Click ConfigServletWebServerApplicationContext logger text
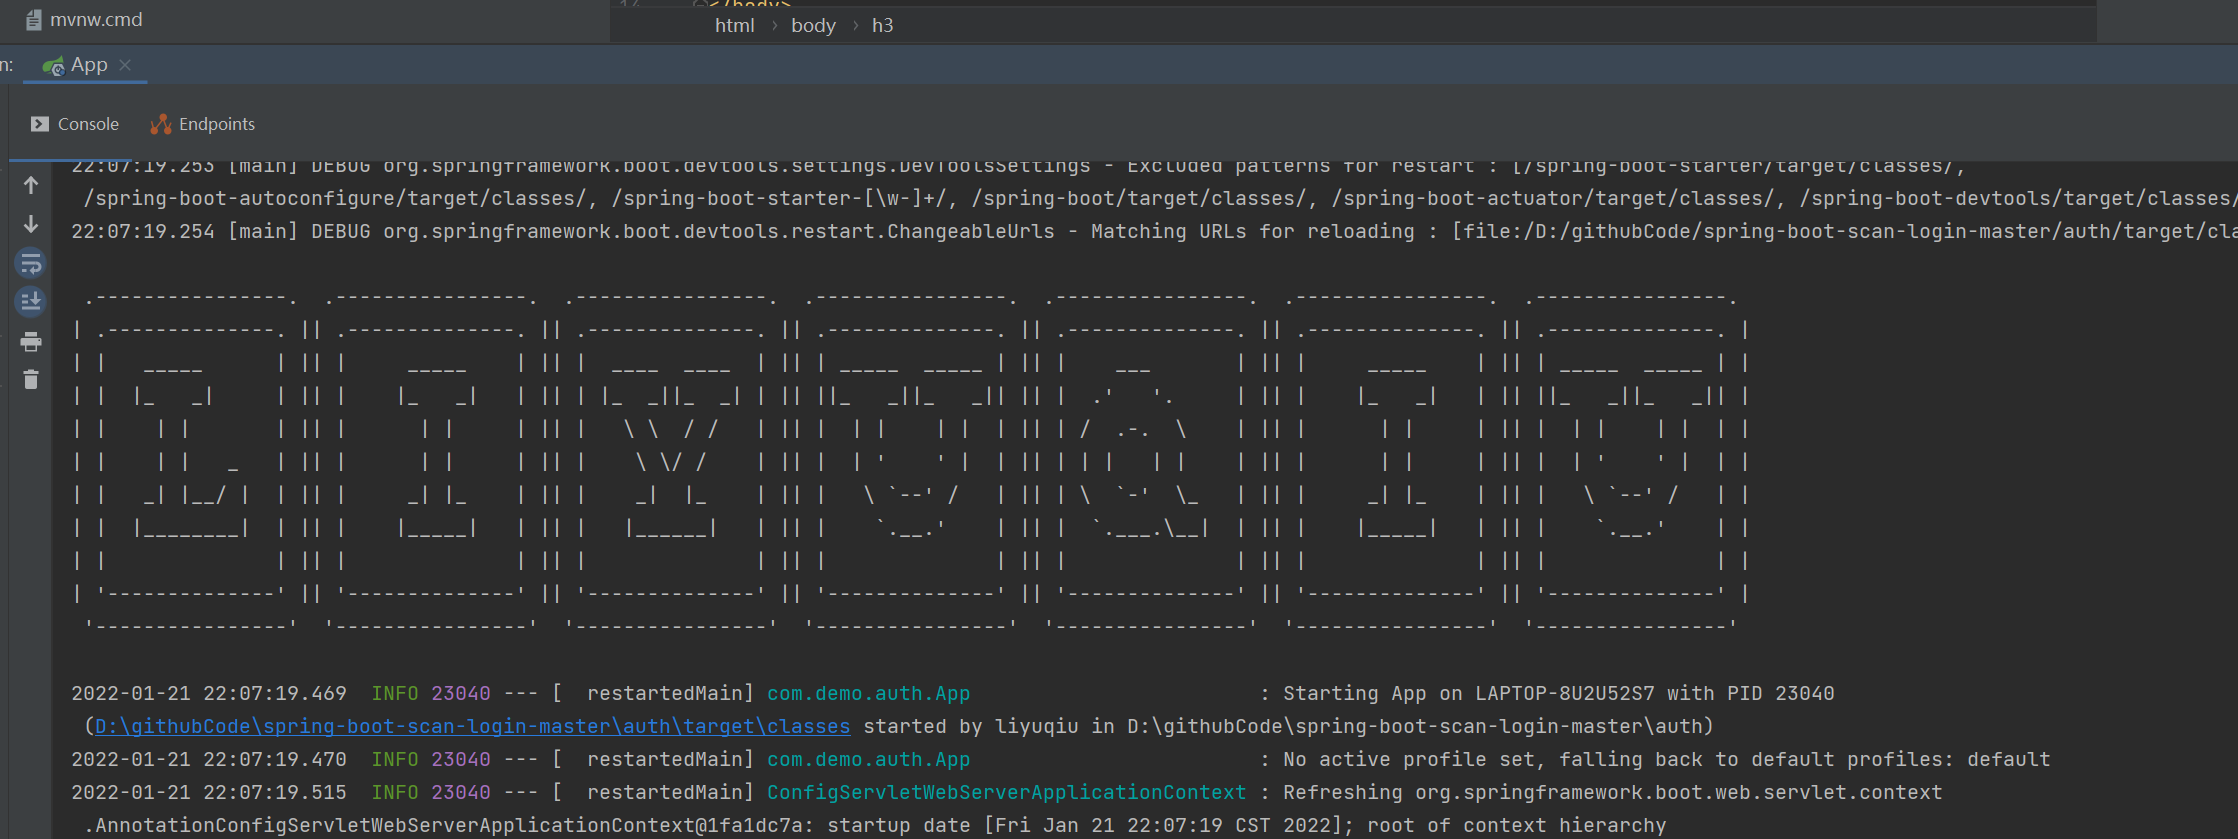This screenshot has height=839, width=2238. click(x=1006, y=792)
